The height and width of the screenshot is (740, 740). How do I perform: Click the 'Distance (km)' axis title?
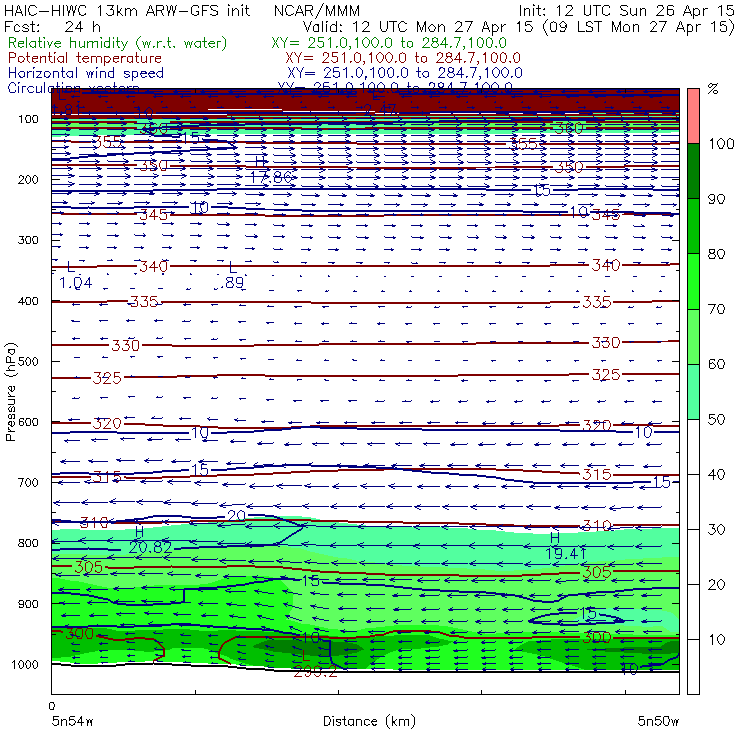tap(369, 721)
